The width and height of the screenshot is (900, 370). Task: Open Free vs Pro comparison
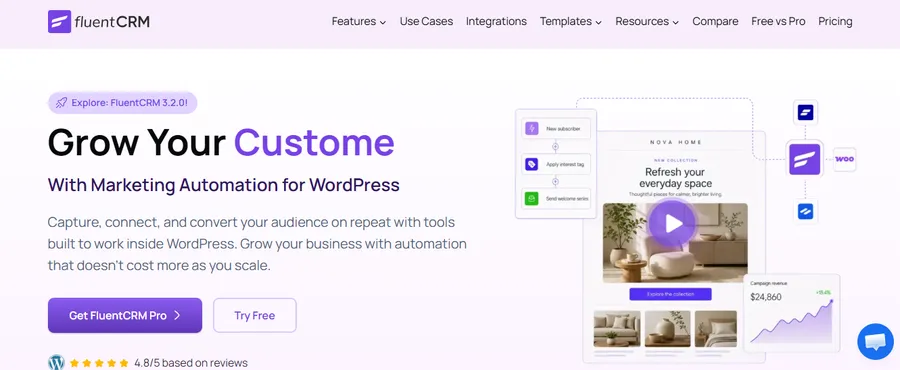pyautogui.click(x=778, y=21)
